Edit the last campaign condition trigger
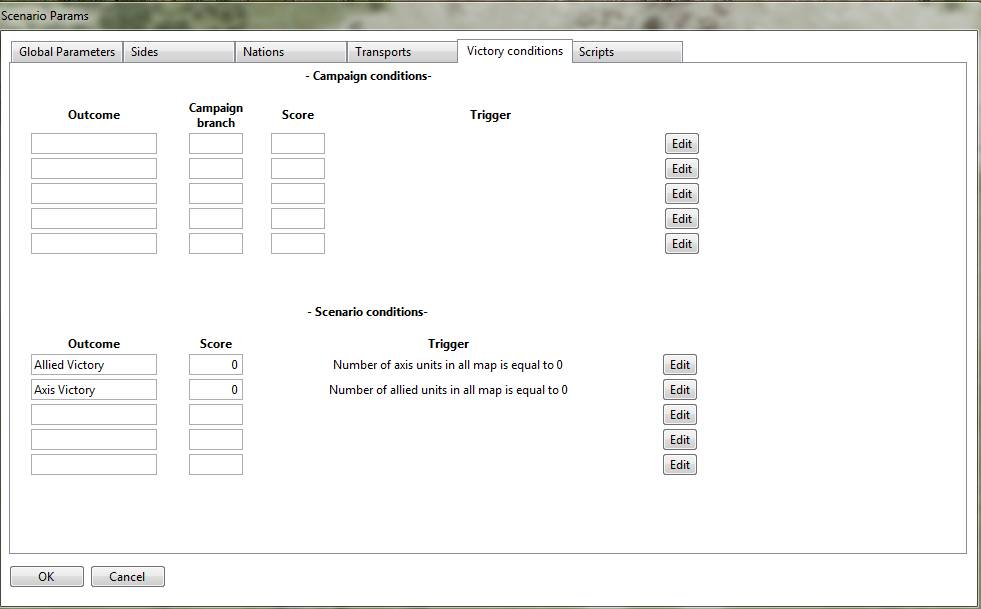 point(682,244)
